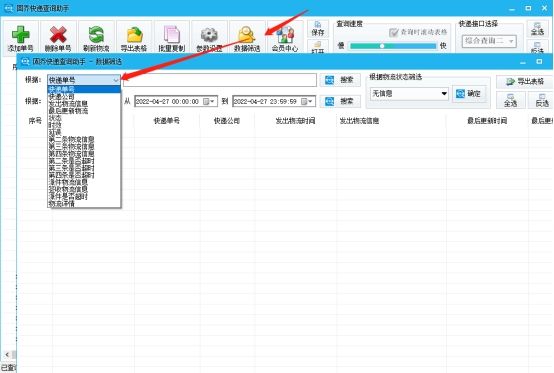Screen dimensions: 554x373
Task: Select 发出物流信息 in the dropdown list
Action: pyautogui.click(x=84, y=103)
